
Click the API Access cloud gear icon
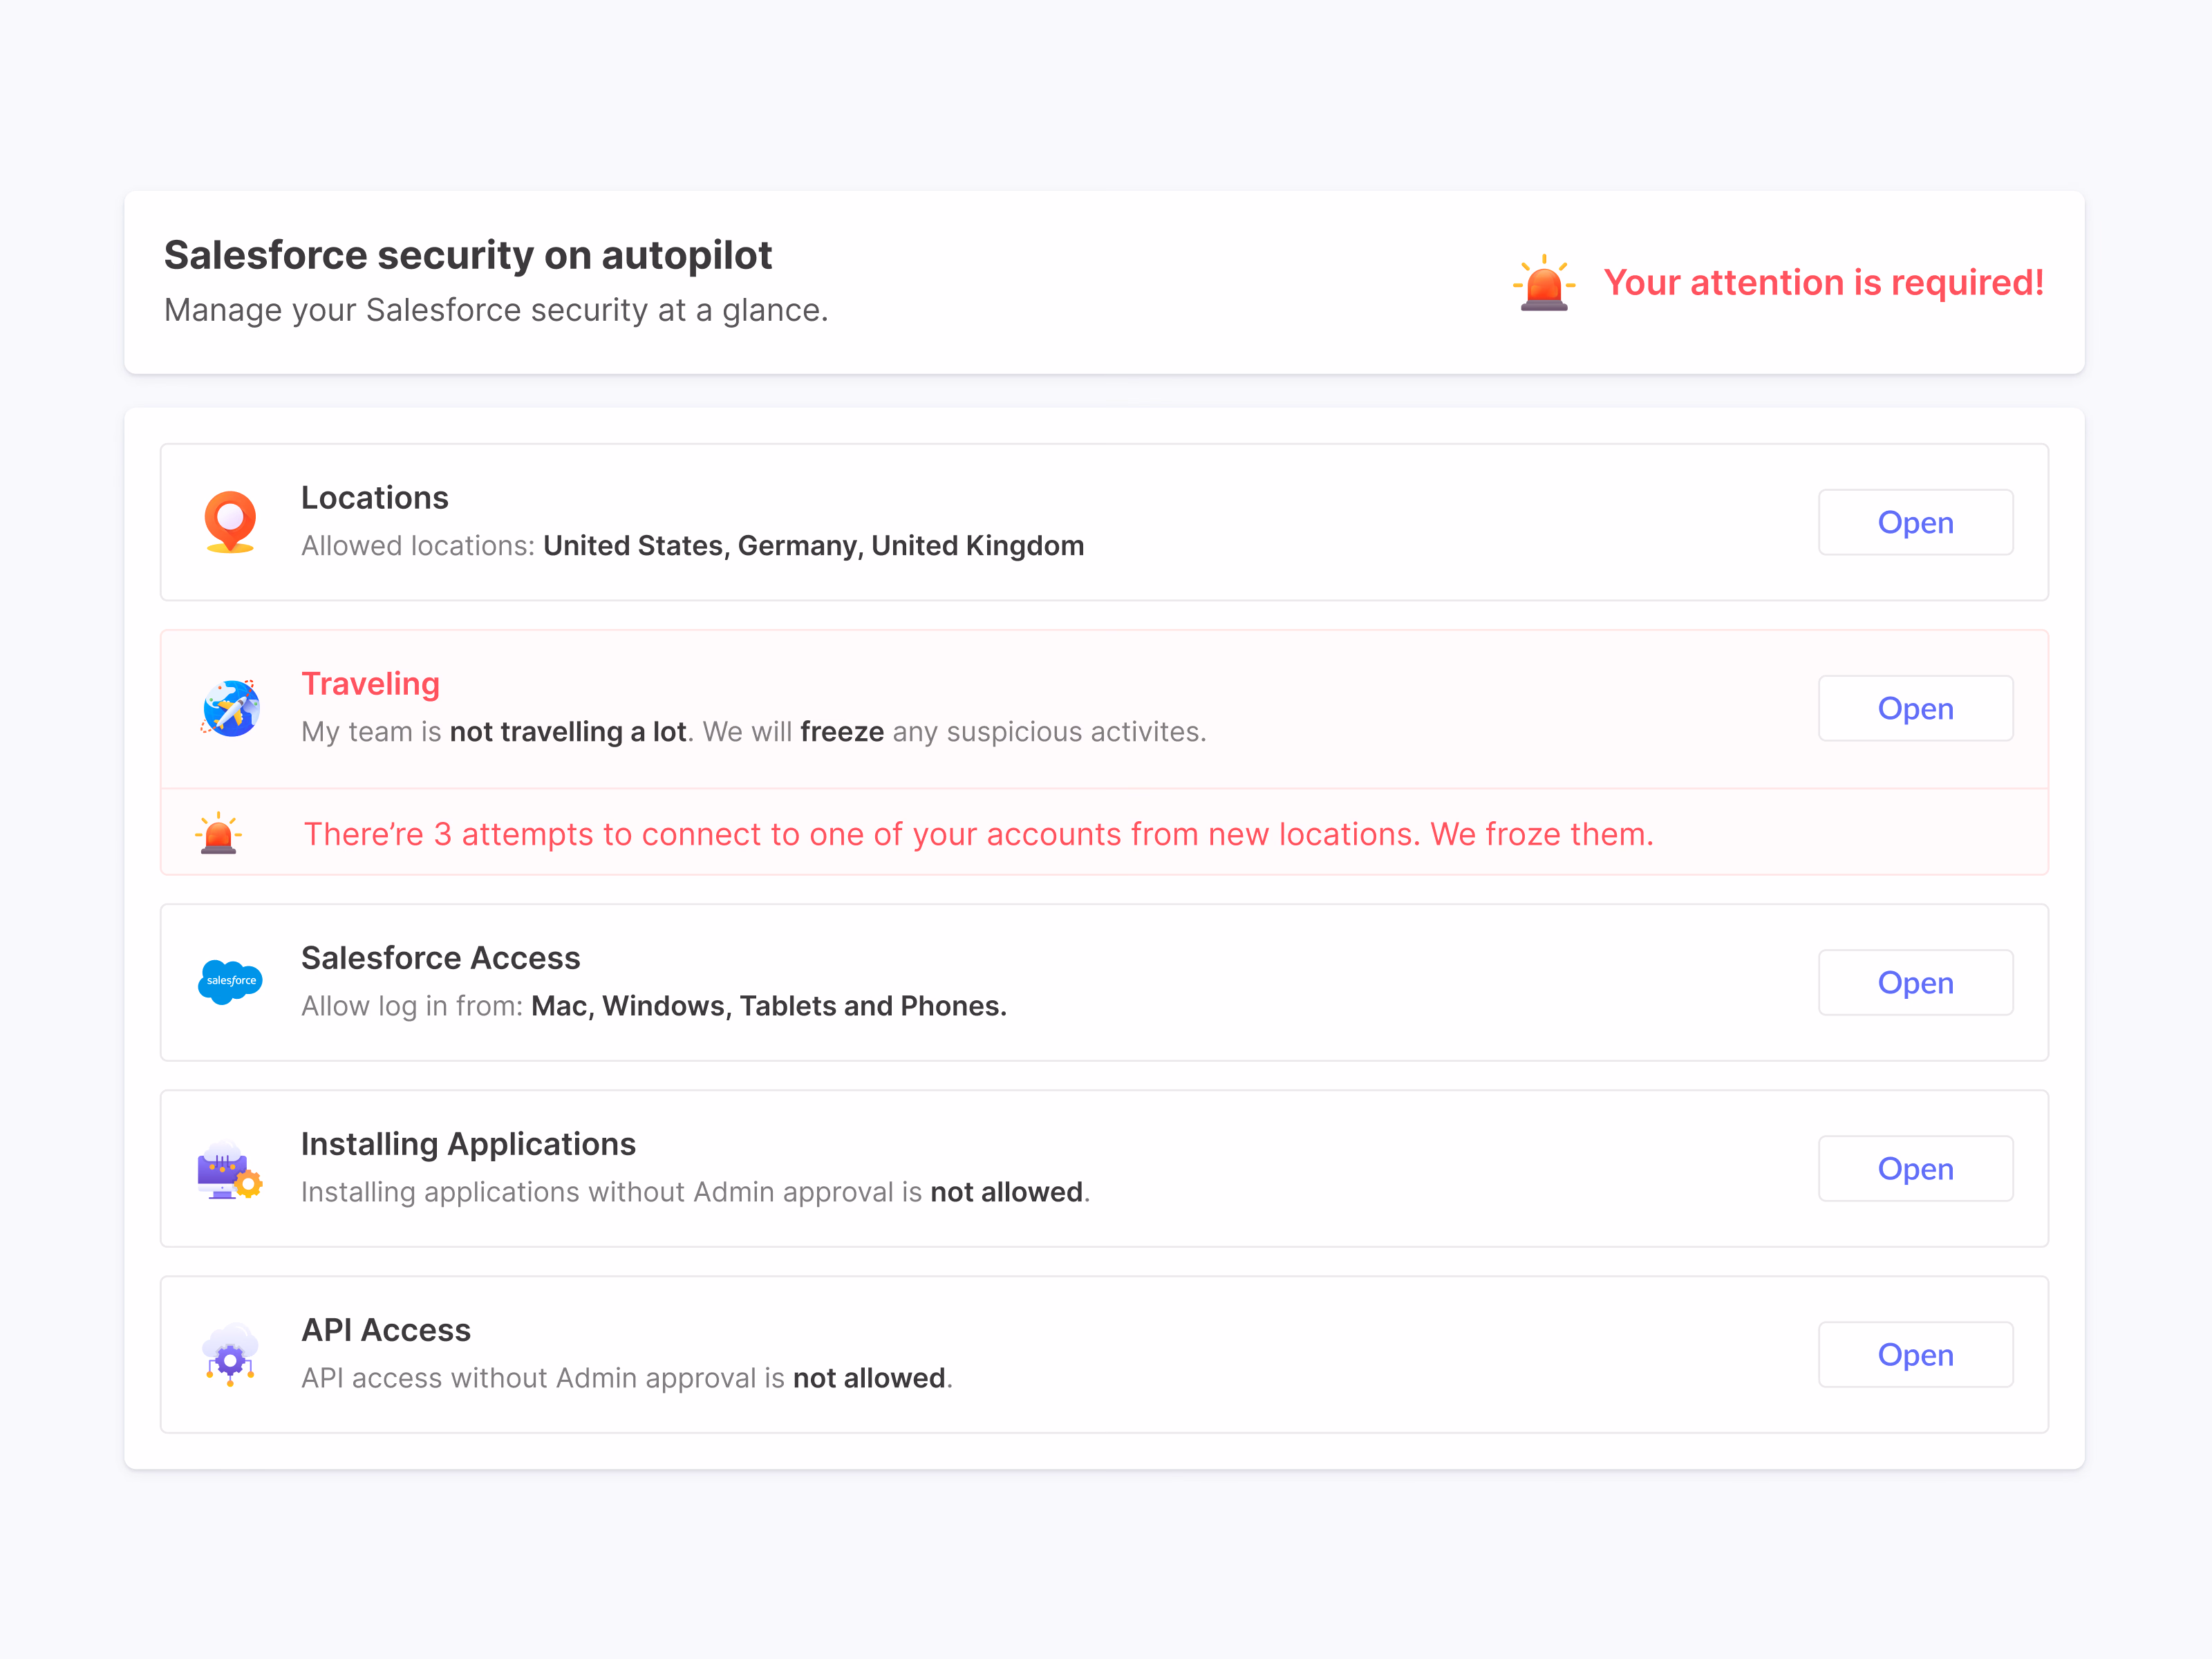point(230,1355)
